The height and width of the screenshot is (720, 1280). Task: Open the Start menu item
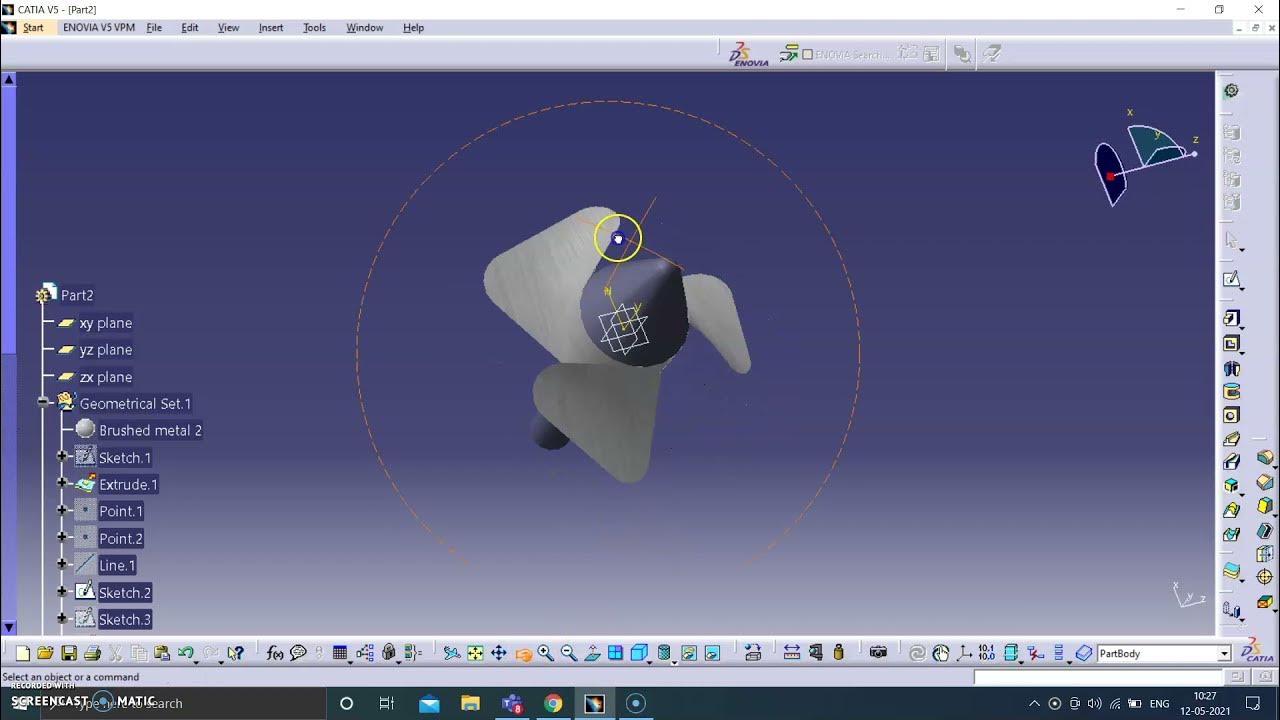pos(33,28)
